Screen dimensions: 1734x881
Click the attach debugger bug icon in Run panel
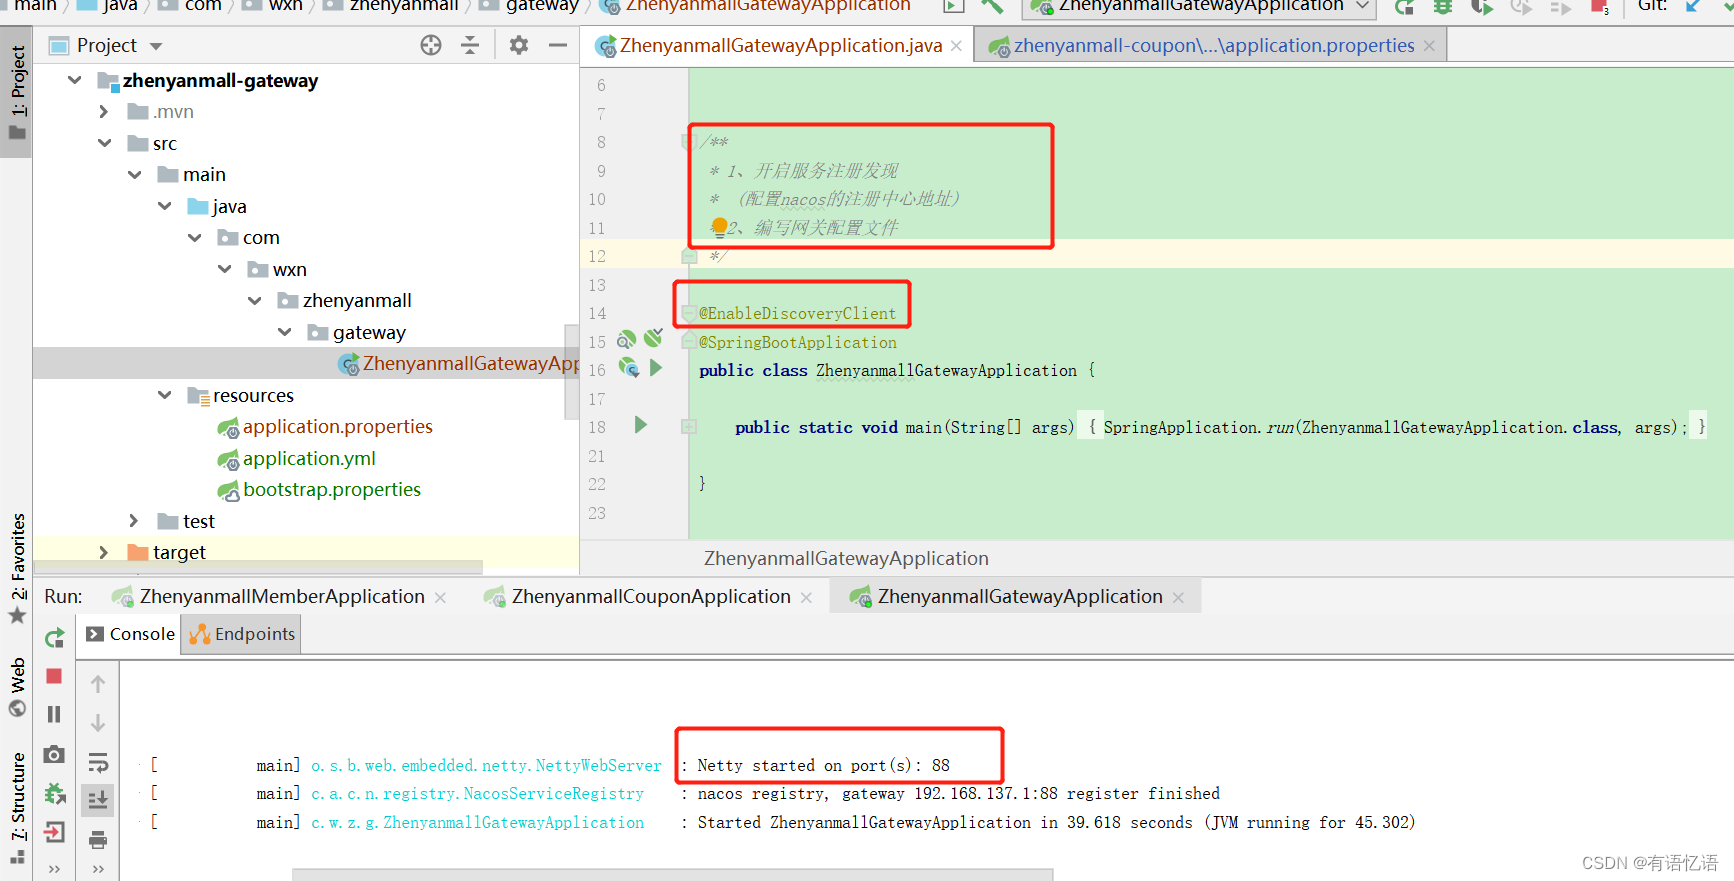[55, 794]
